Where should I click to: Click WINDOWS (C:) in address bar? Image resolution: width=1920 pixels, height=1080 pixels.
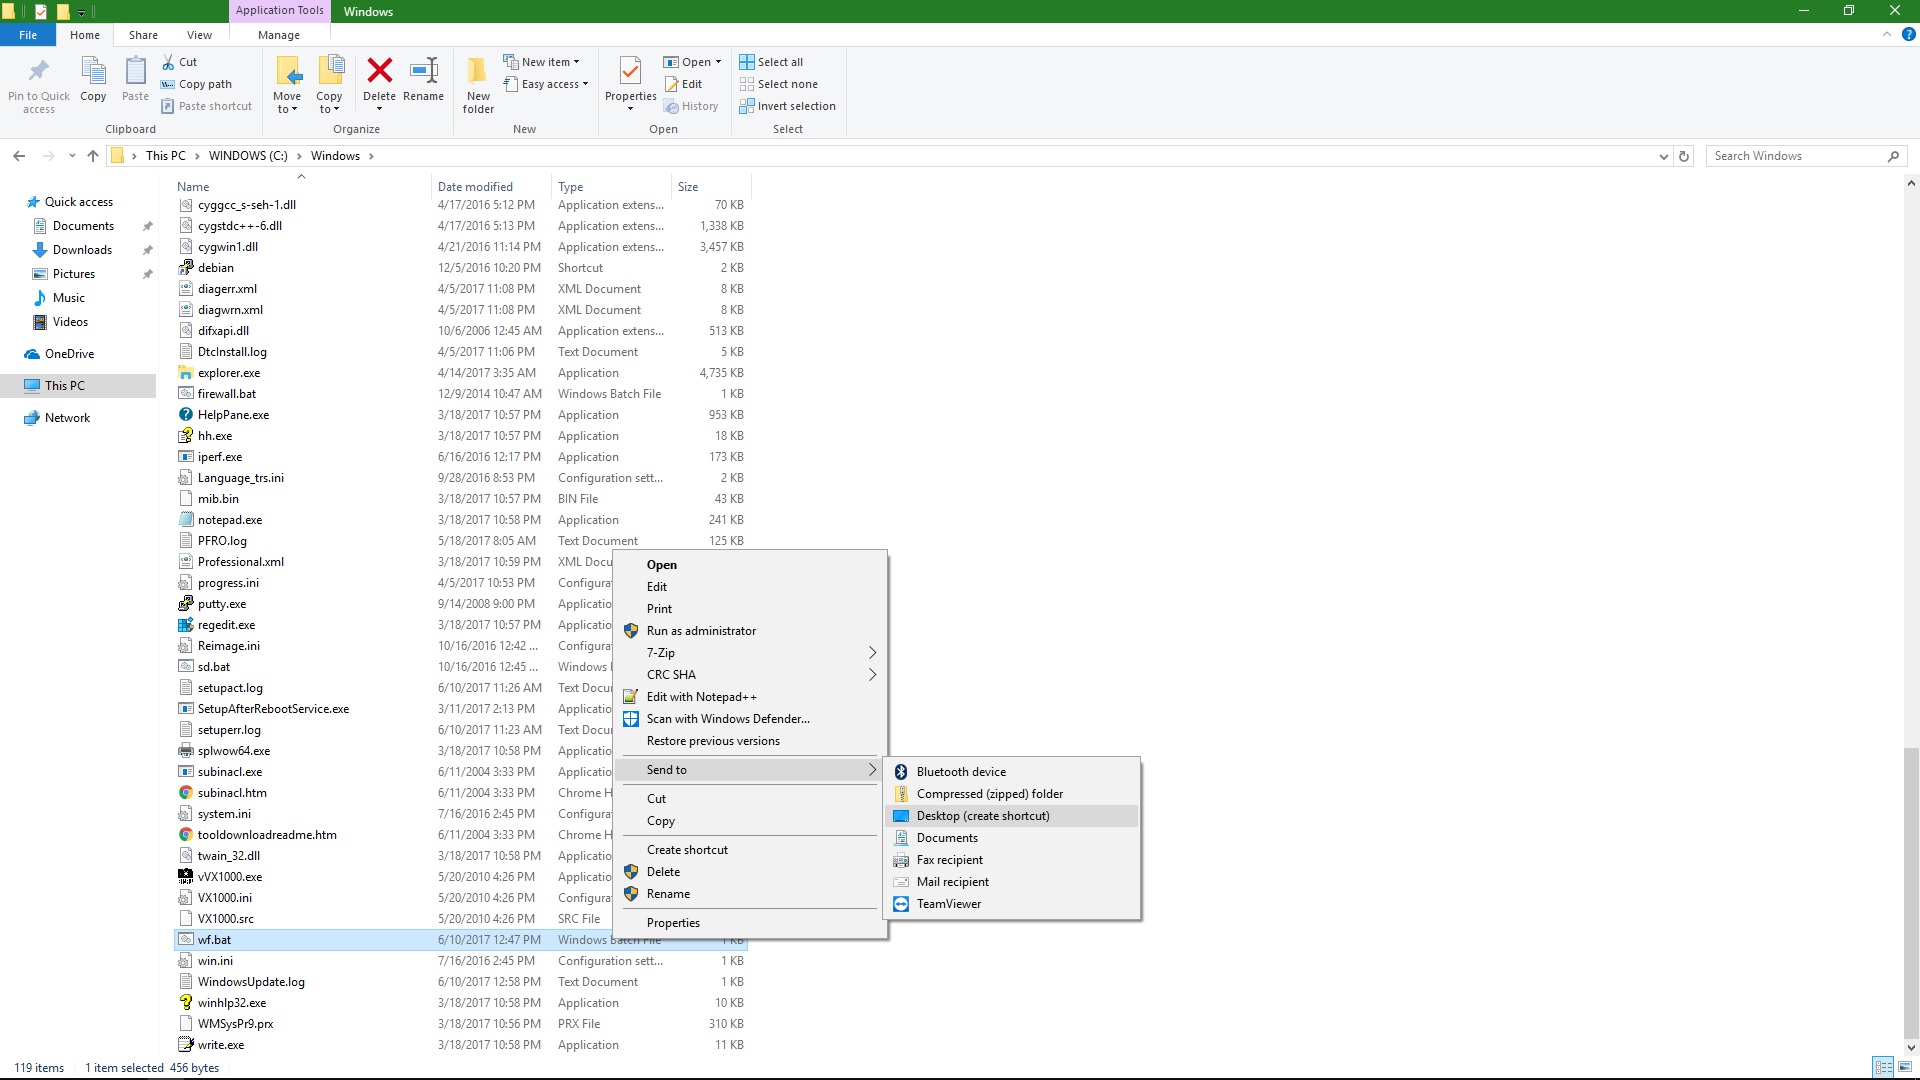point(248,156)
